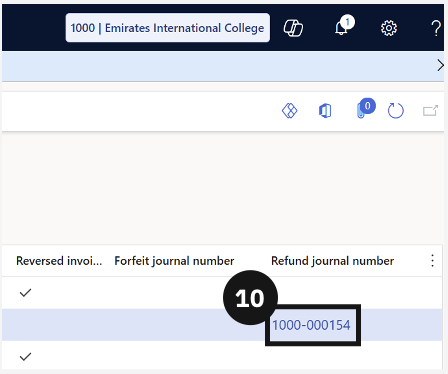
Task: Open the company picker 1000 | Emirates International College
Action: (168, 28)
